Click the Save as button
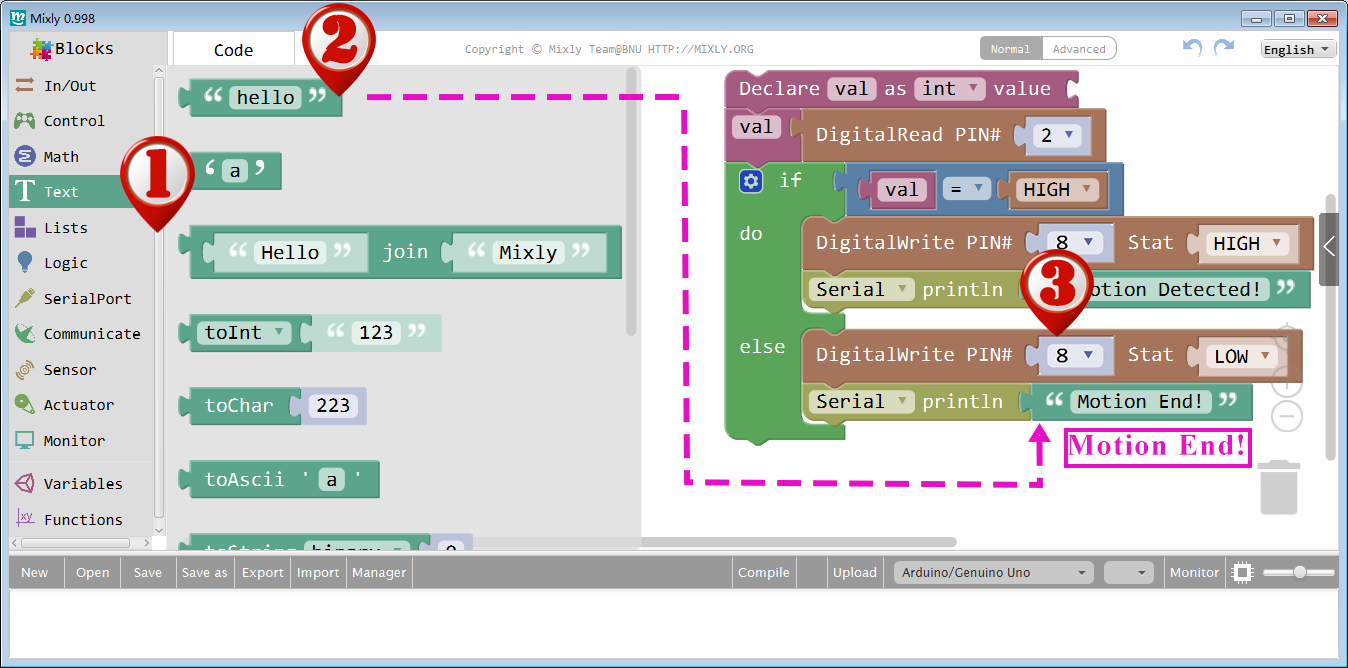 205,573
